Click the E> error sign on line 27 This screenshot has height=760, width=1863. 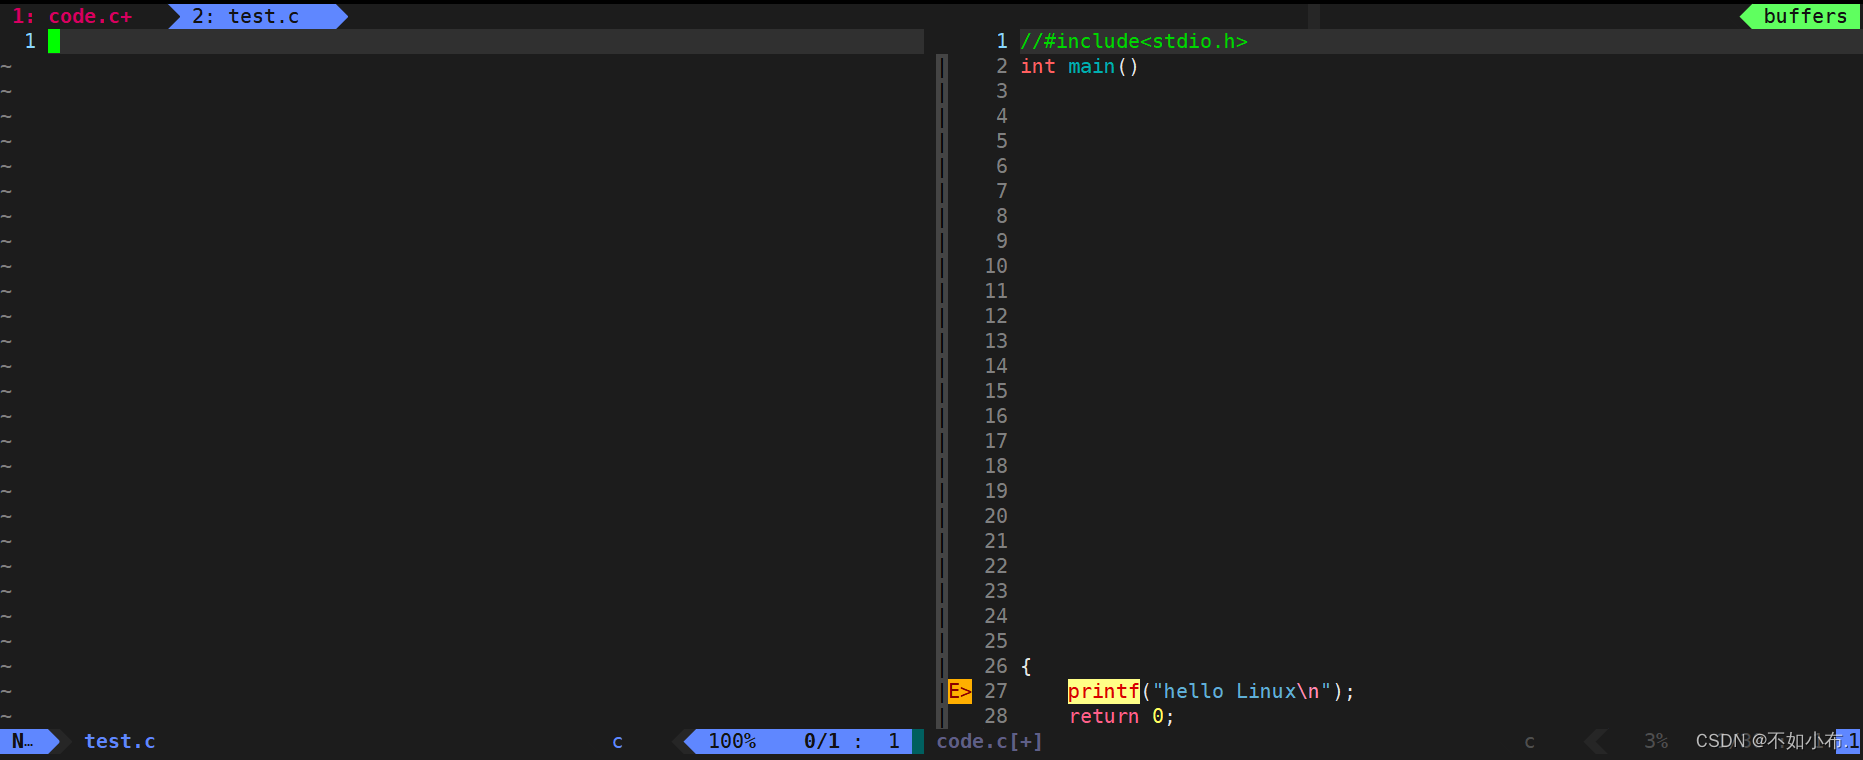click(x=960, y=691)
